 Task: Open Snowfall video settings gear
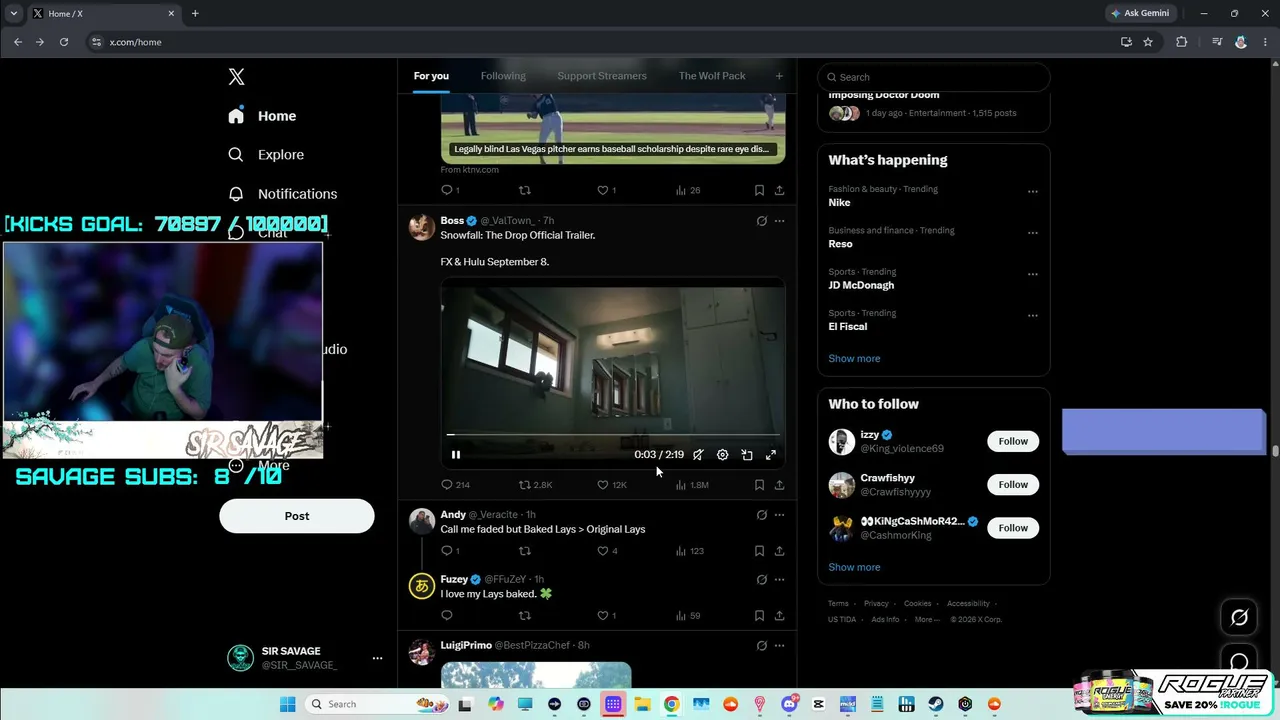(723, 455)
